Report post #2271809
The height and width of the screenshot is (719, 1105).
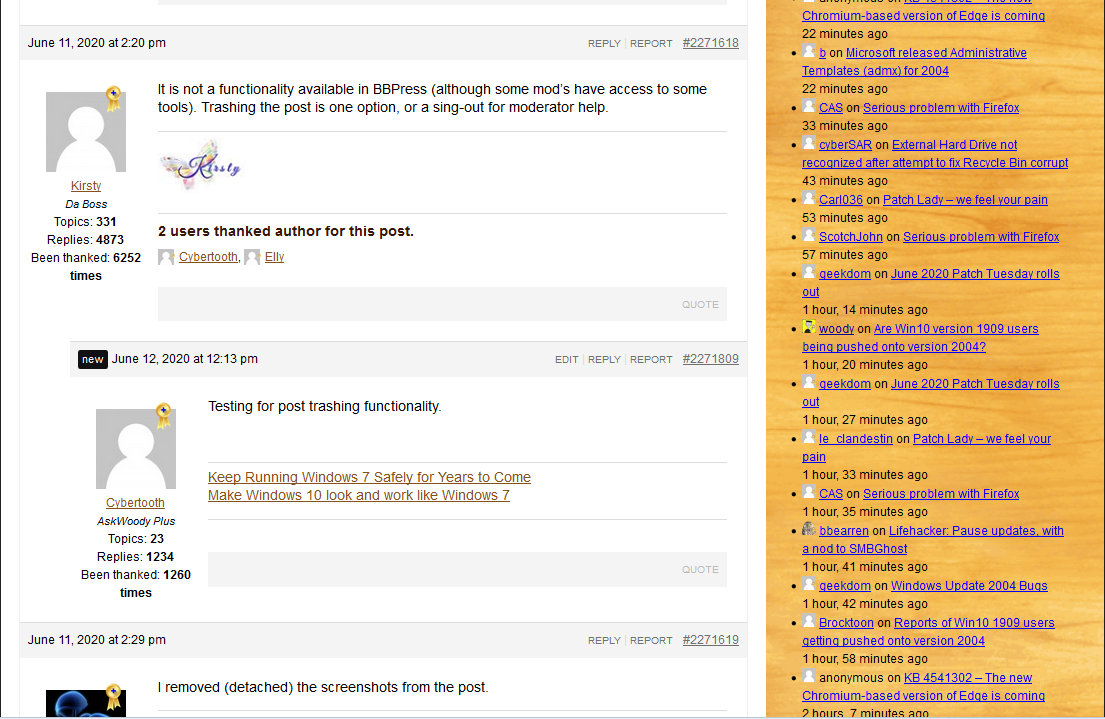click(x=651, y=360)
